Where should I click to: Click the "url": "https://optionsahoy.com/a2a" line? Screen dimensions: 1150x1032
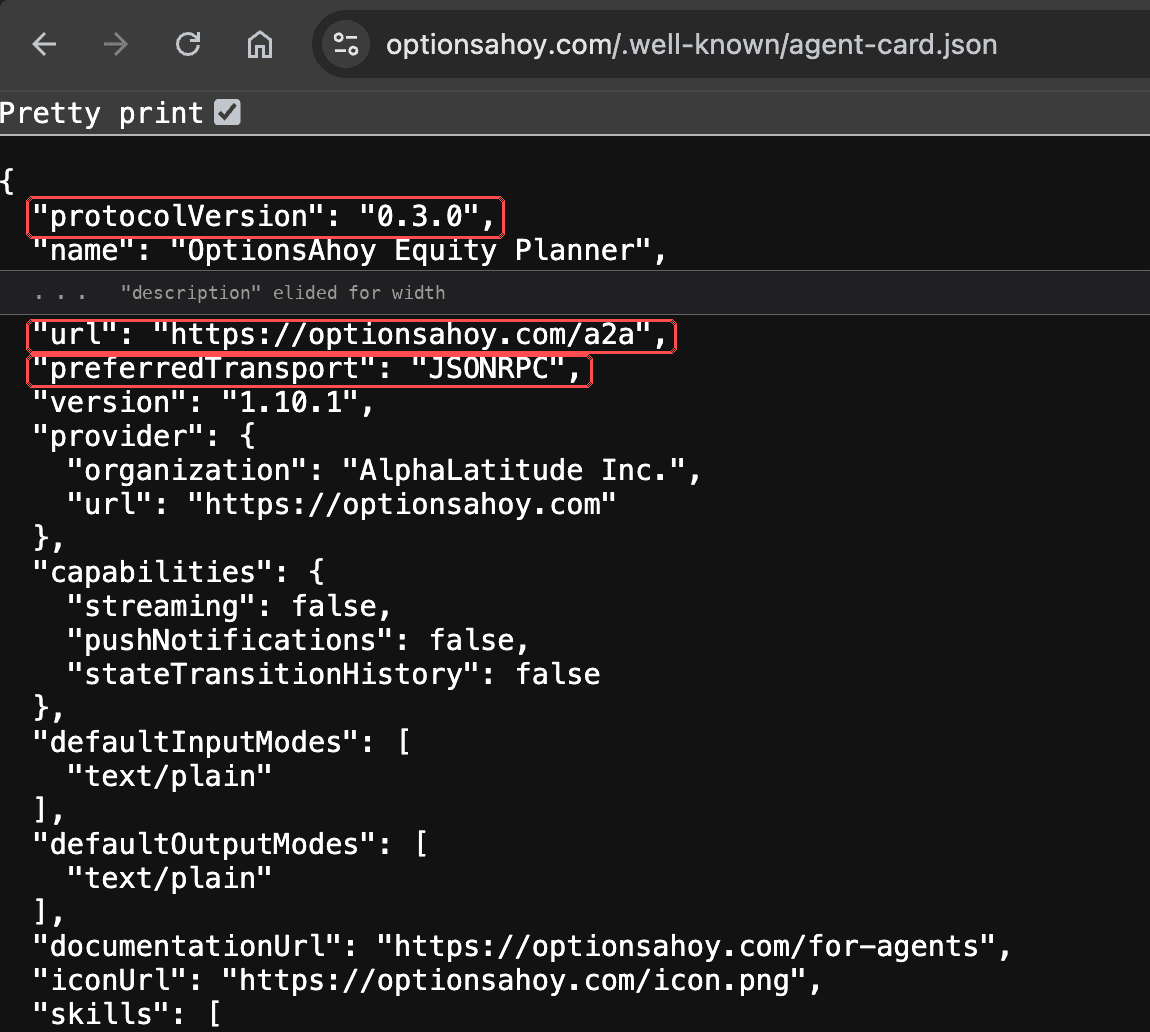click(350, 335)
